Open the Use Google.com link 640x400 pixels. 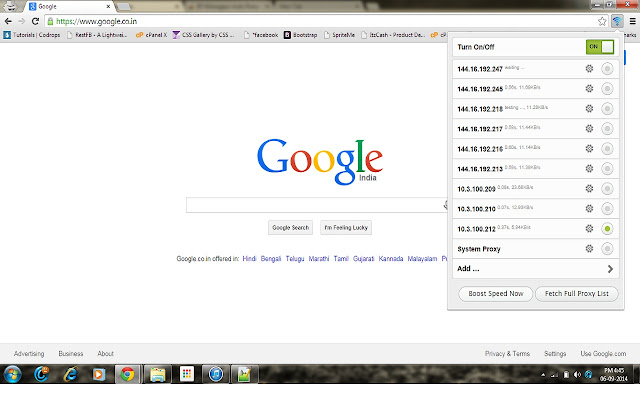pos(603,353)
